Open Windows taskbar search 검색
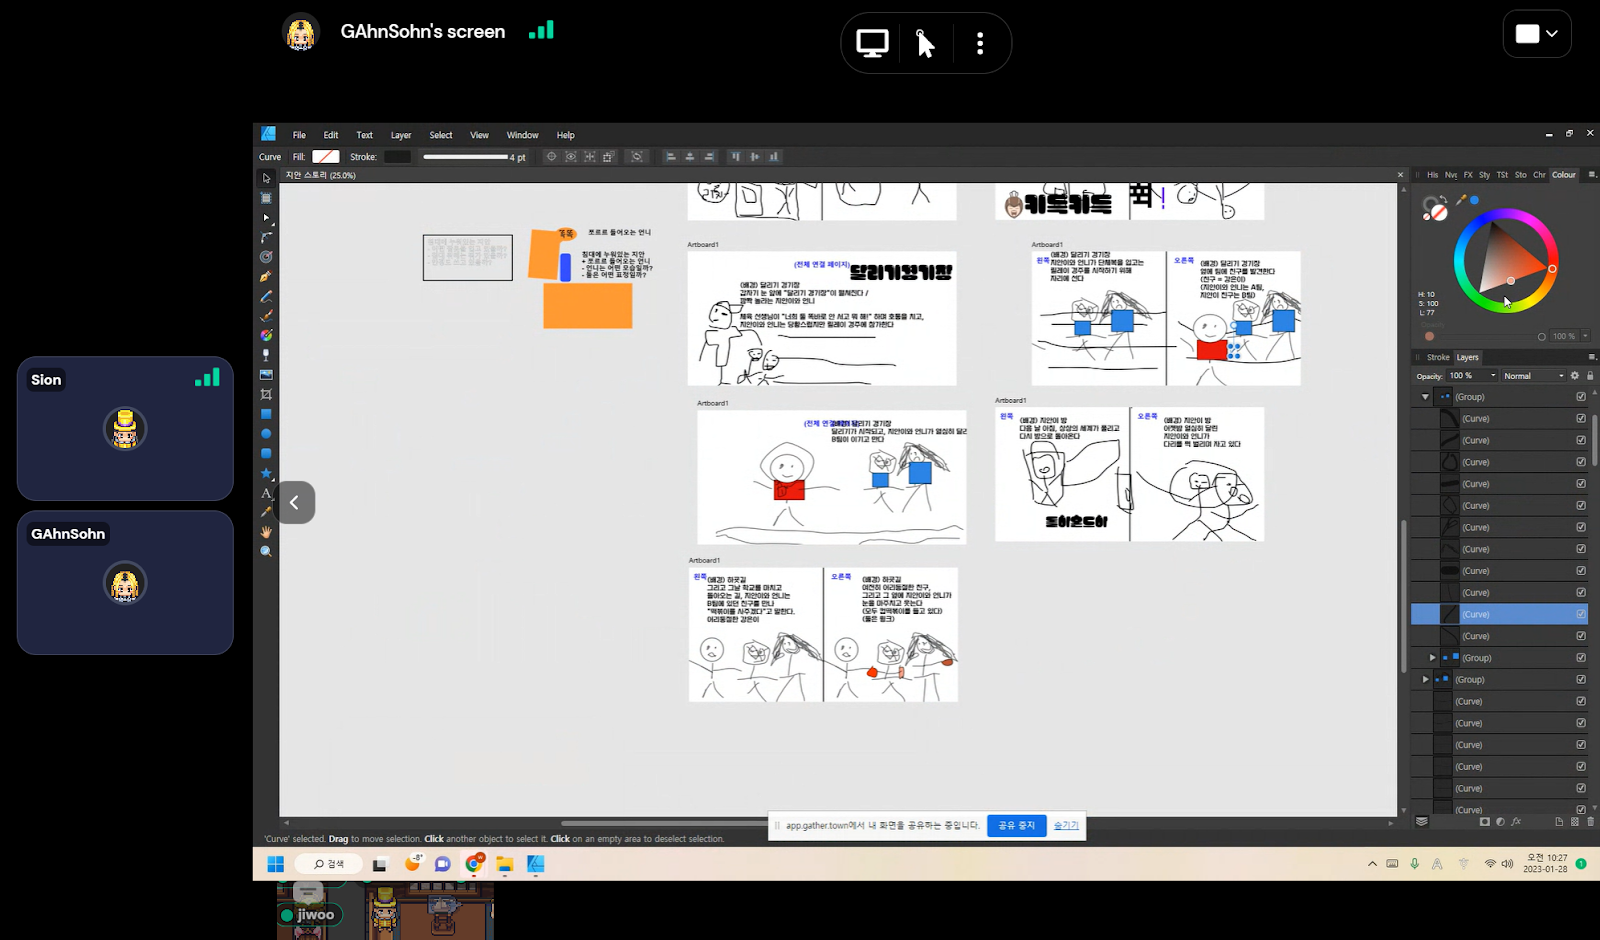 click(329, 864)
